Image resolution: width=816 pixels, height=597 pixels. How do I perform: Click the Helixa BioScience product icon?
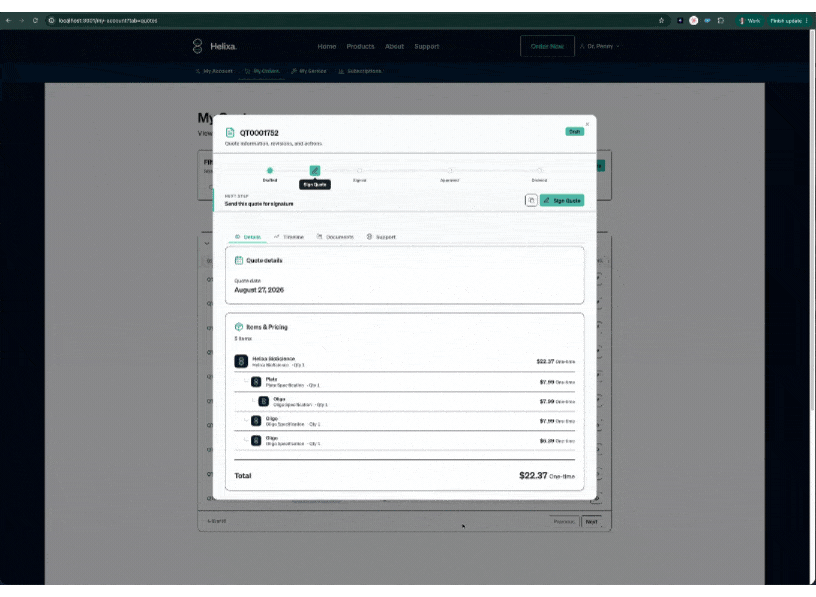pos(241,361)
